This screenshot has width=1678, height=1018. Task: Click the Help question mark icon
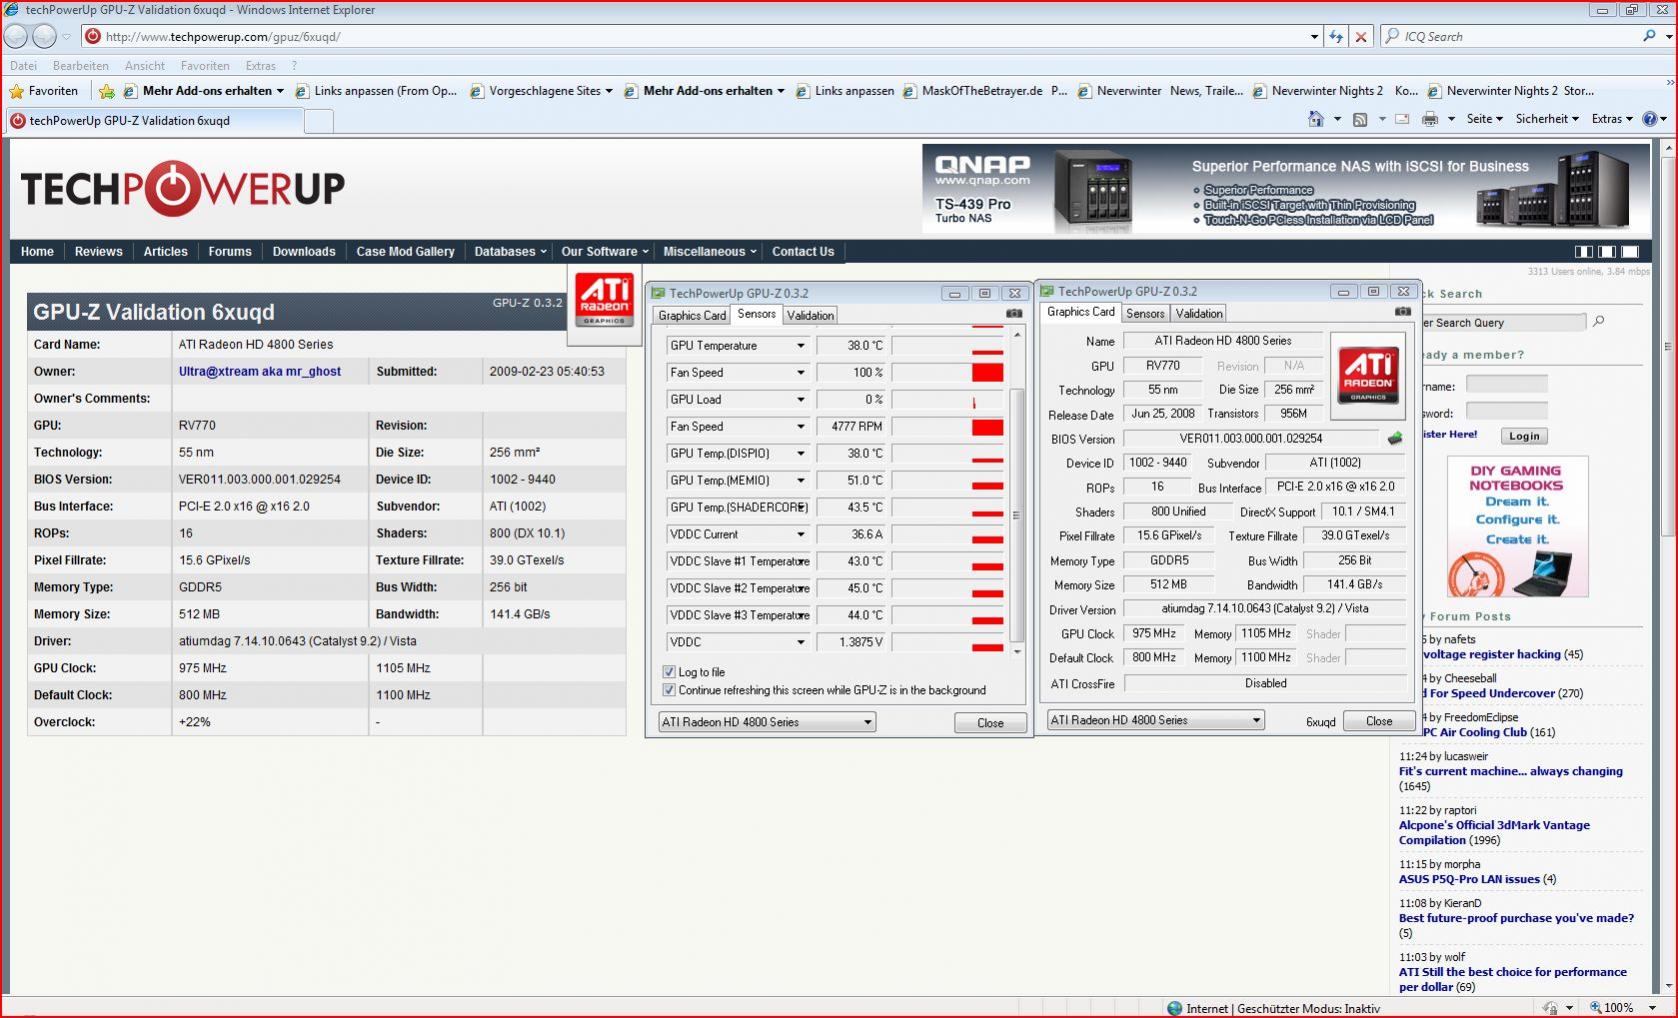tap(1650, 119)
